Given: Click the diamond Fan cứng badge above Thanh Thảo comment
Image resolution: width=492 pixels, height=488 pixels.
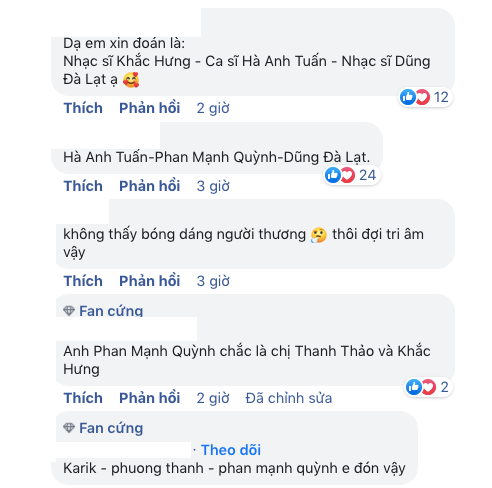Looking at the screenshot, I should coord(69,311).
